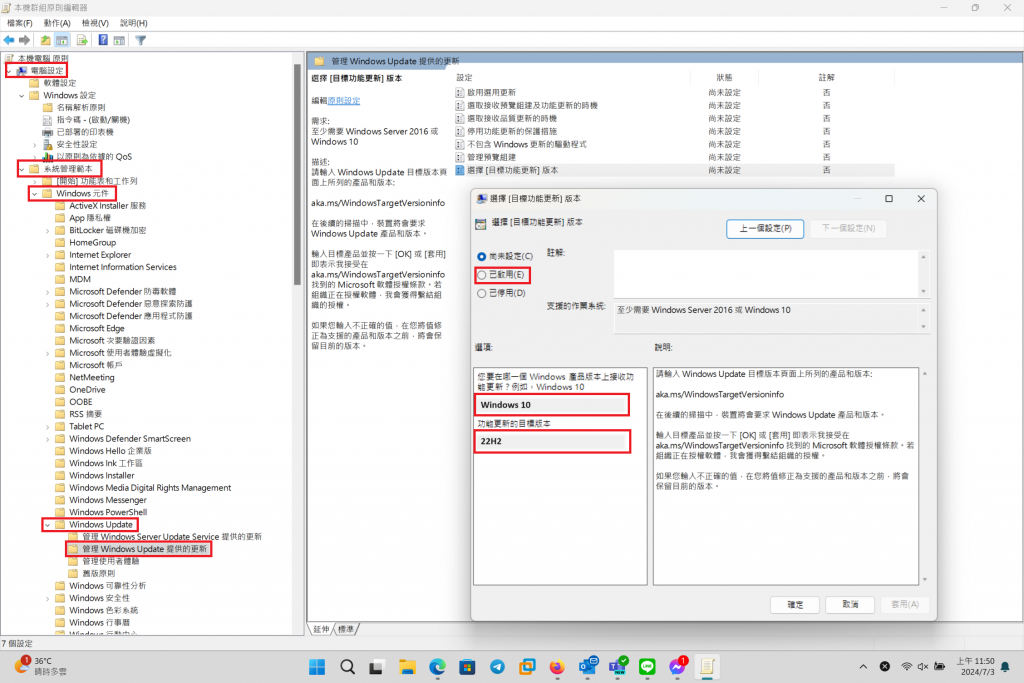Select the 選擇 [目標功能更新] 版本 setting row
The width and height of the screenshot is (1024, 683).
click(674, 170)
